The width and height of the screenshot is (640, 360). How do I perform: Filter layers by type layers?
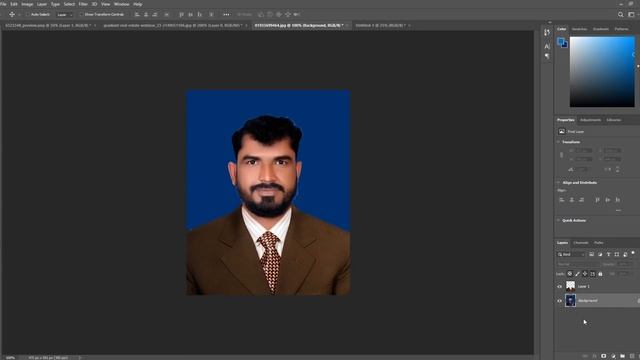click(x=608, y=254)
